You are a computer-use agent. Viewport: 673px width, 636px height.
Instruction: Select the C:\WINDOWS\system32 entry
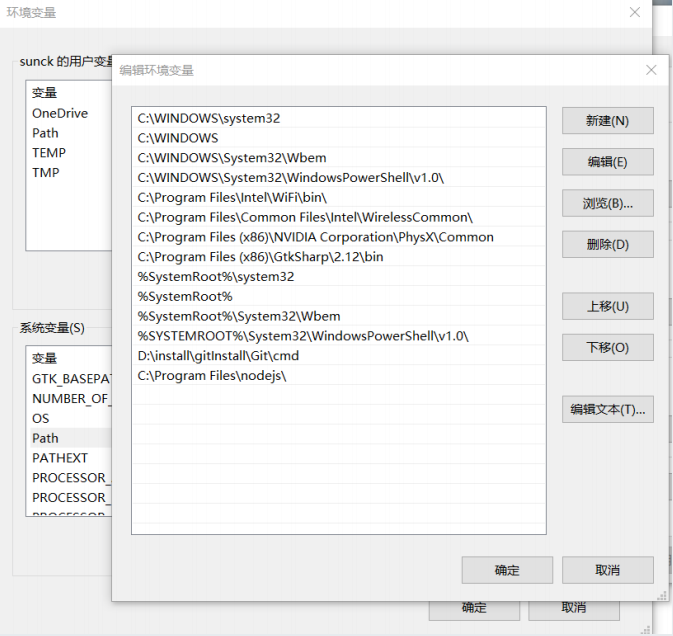(339, 118)
